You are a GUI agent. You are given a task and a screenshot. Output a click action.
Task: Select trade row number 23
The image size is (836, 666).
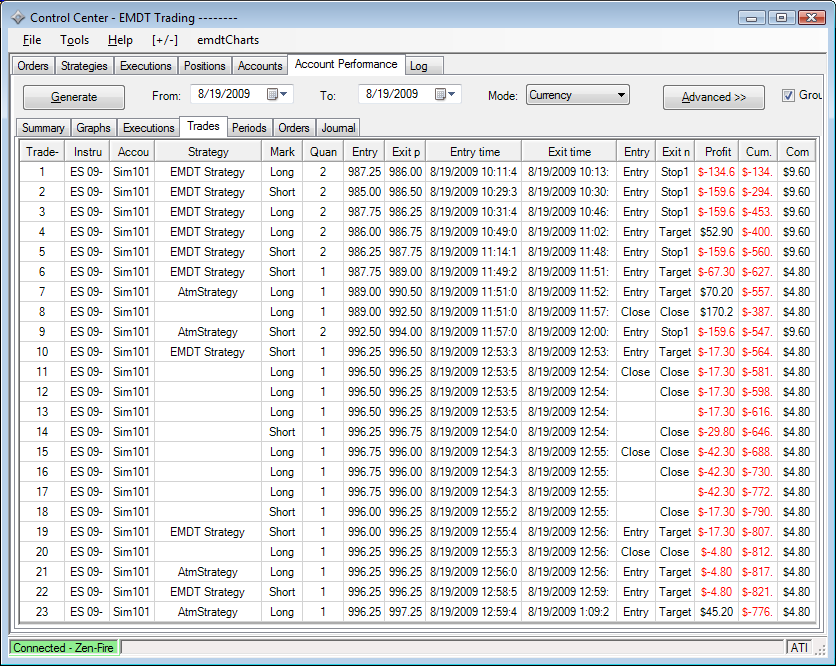pyautogui.click(x=417, y=612)
